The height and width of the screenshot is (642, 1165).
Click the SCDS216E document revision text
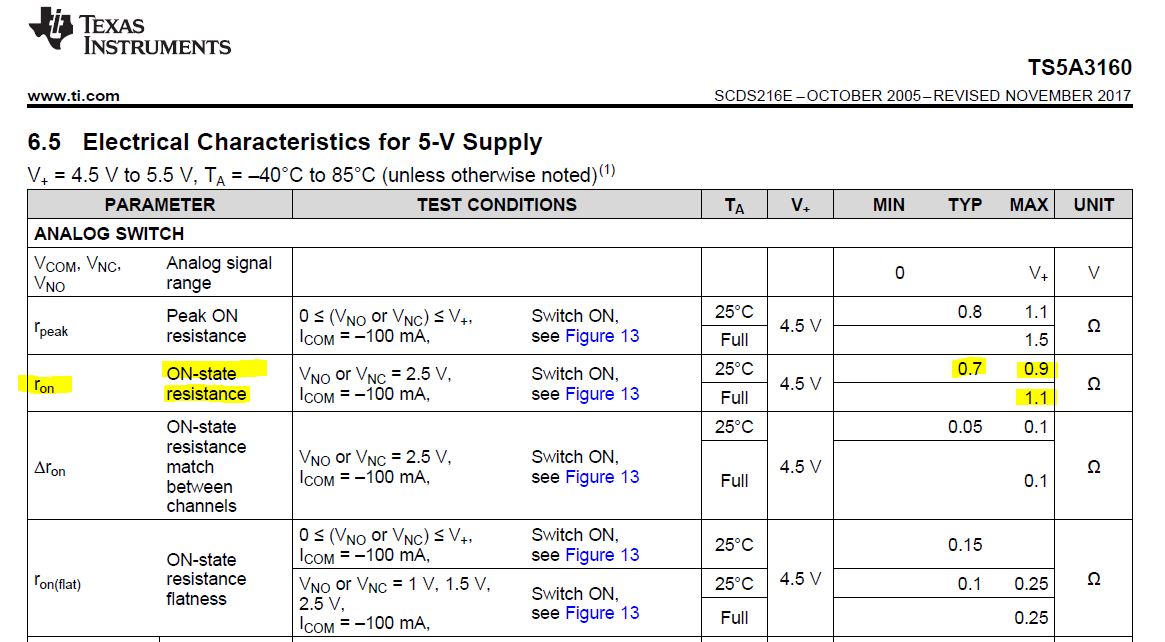922,96
